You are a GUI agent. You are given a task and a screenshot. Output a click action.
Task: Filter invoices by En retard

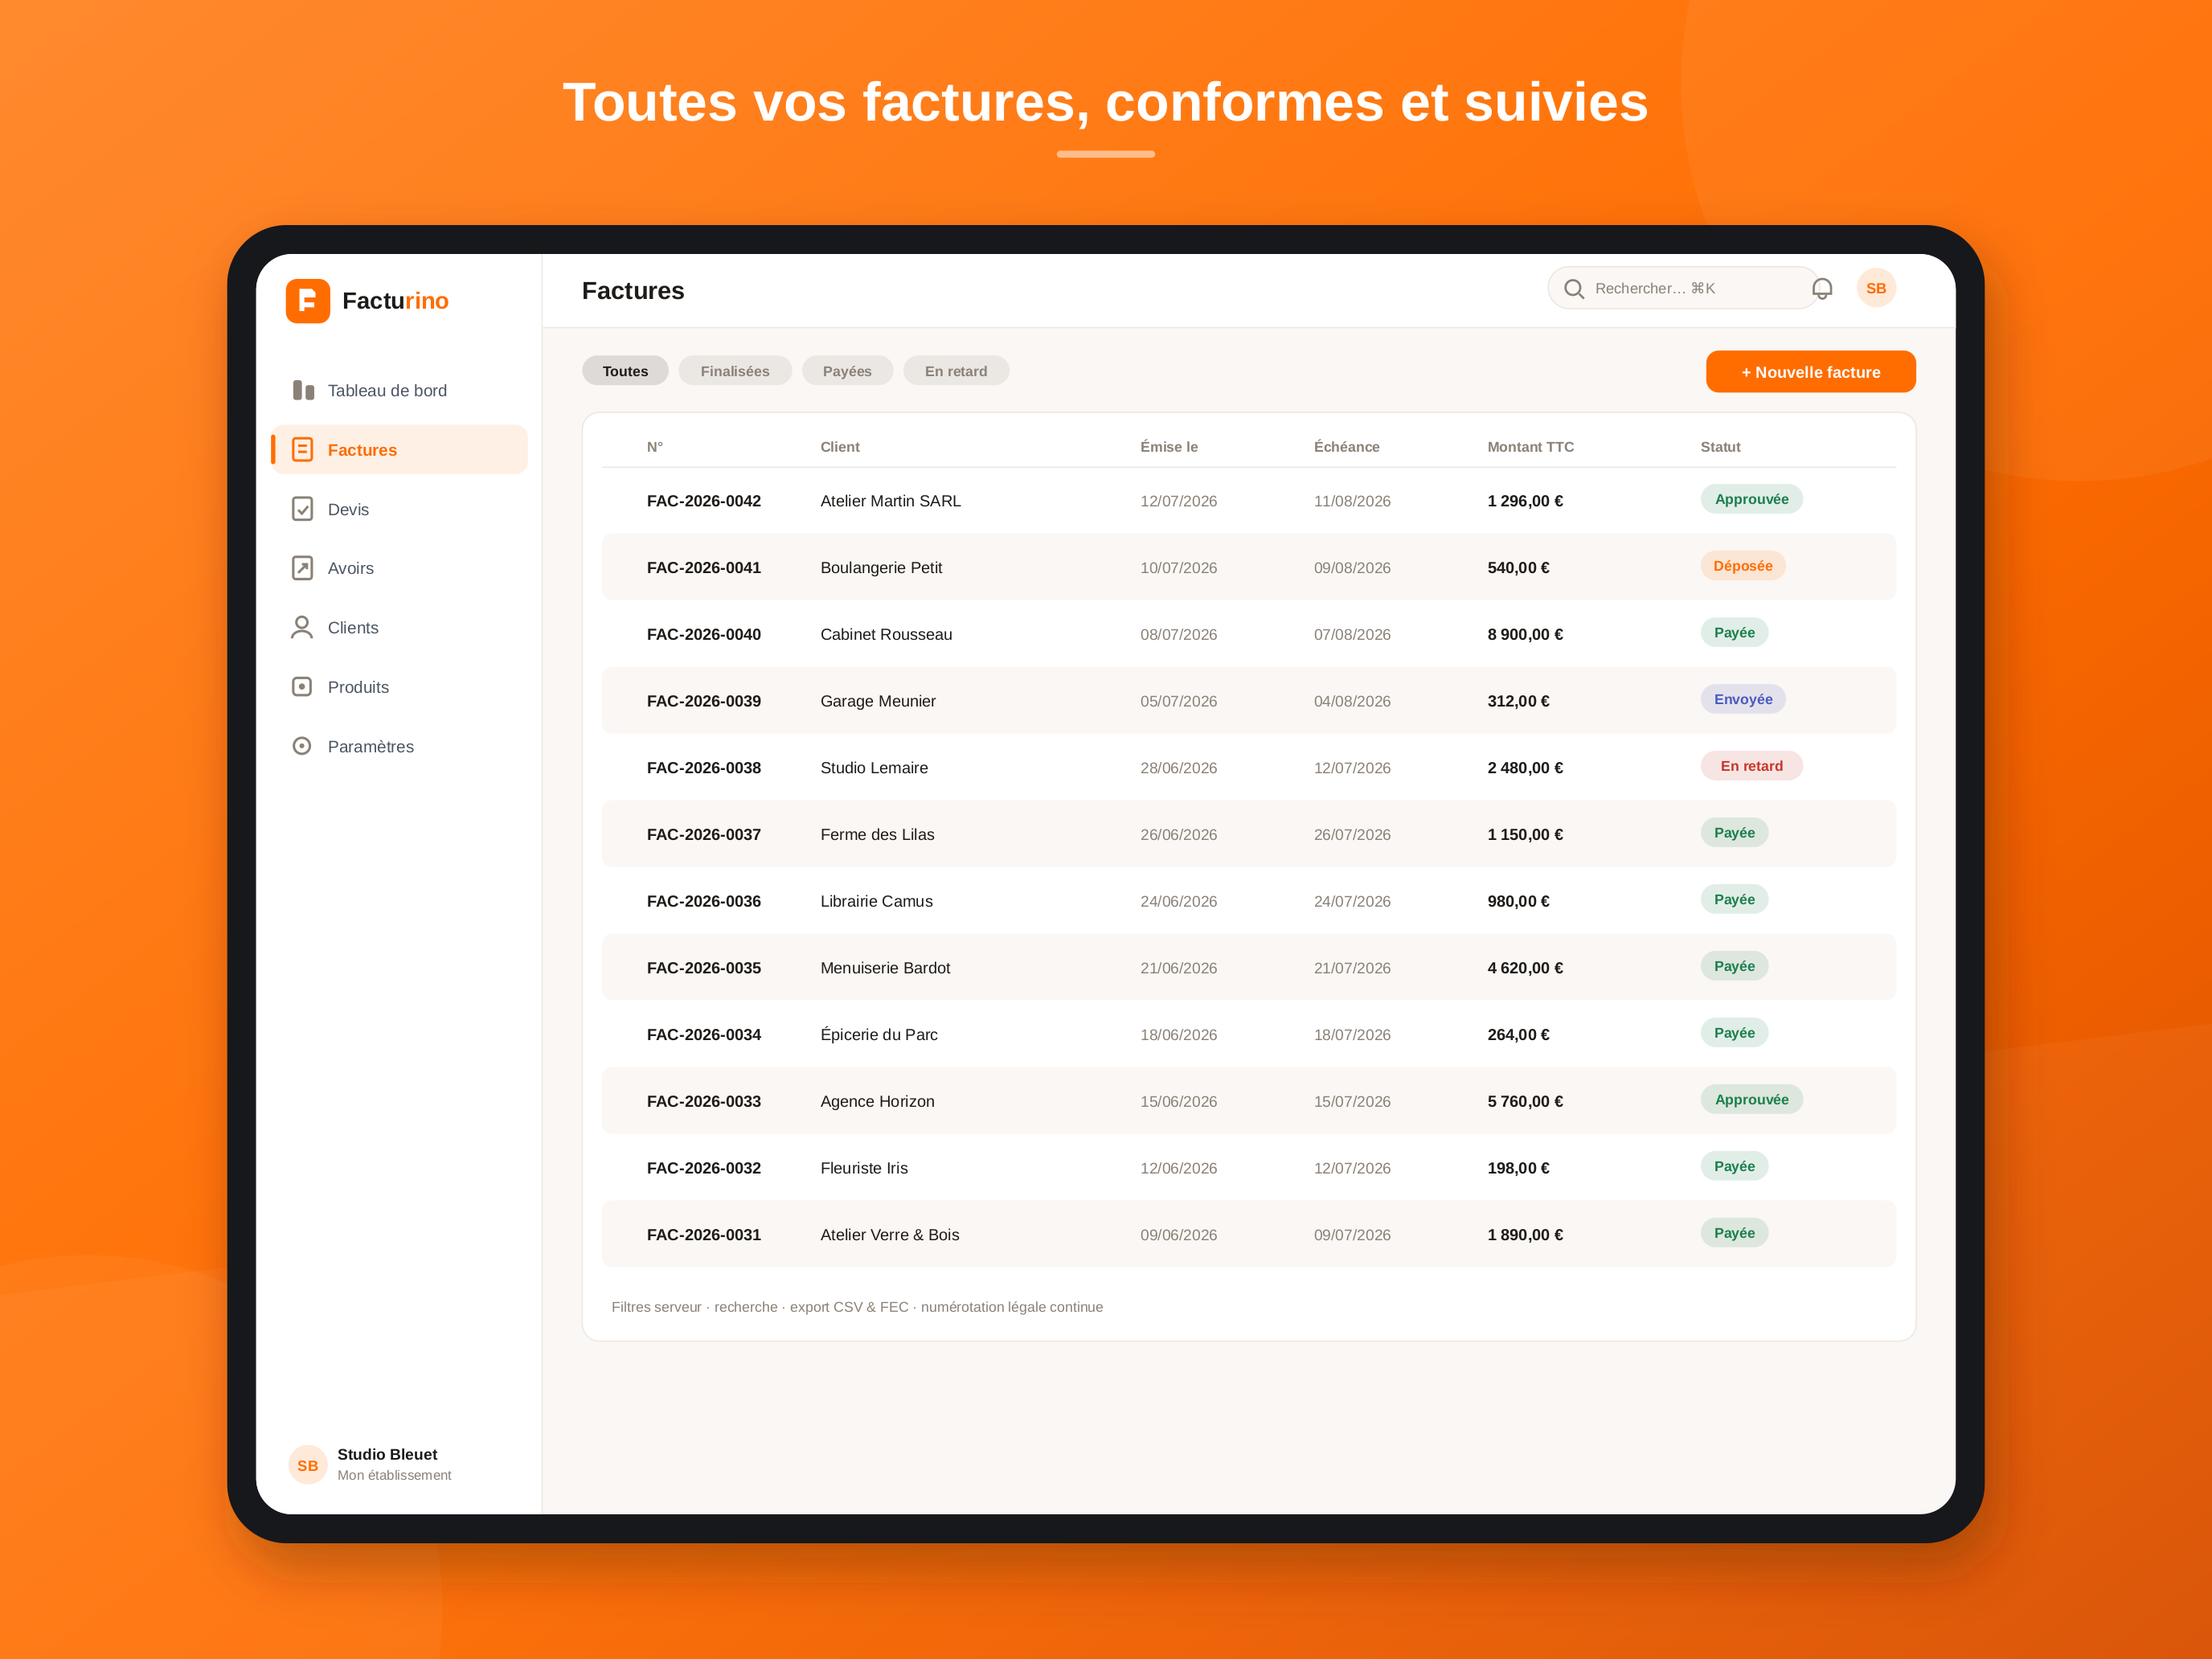point(956,371)
